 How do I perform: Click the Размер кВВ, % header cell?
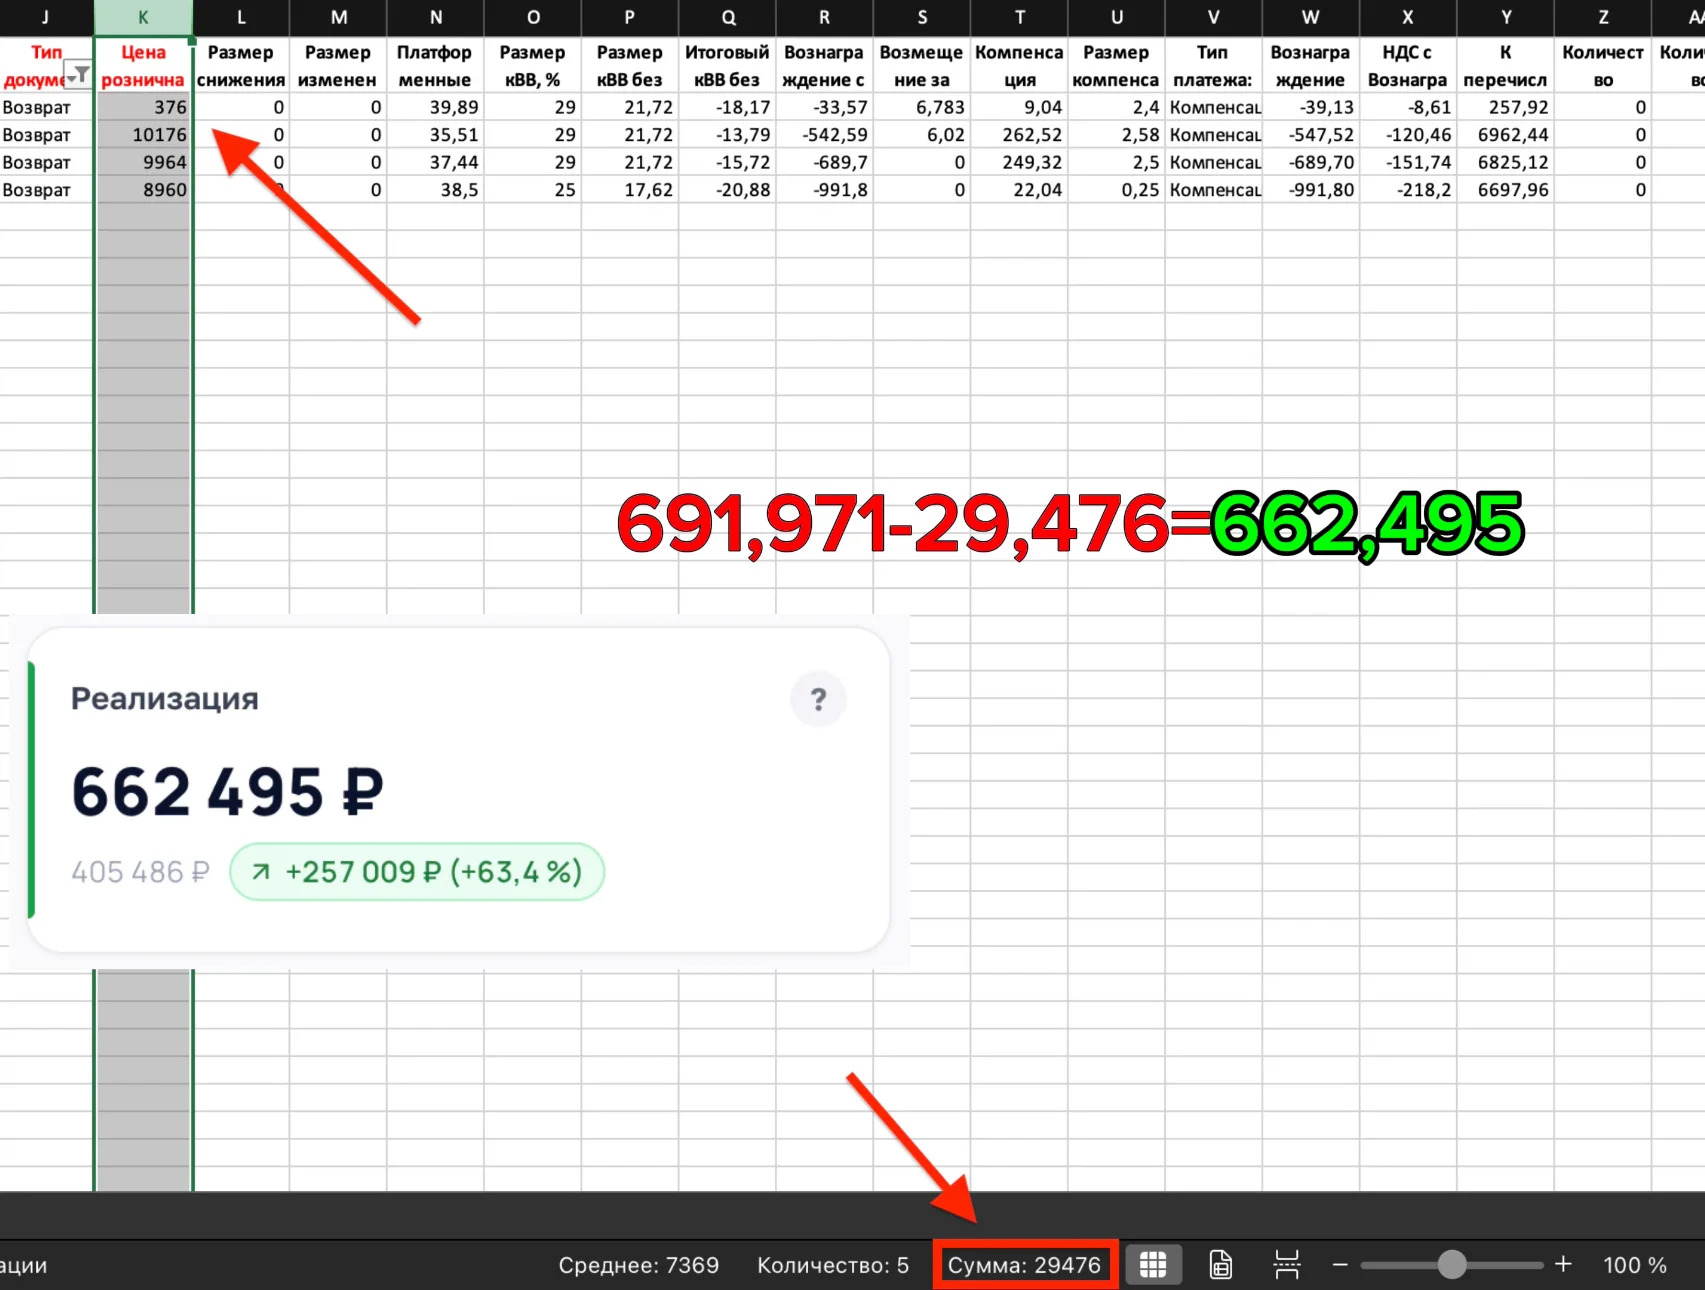point(532,66)
